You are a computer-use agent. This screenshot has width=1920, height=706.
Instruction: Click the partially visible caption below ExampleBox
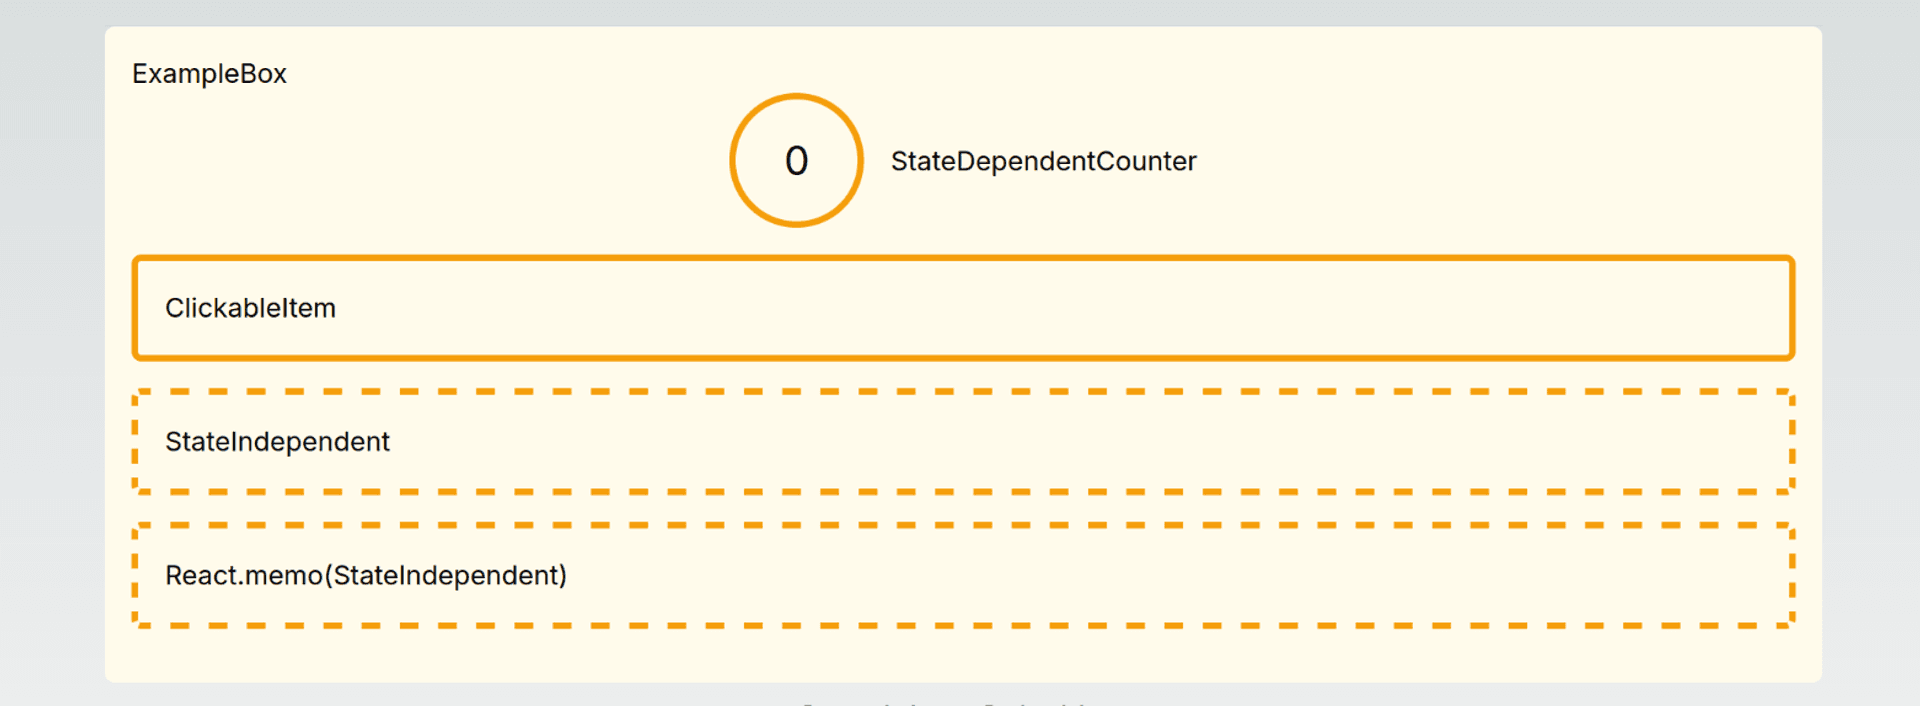(945, 702)
